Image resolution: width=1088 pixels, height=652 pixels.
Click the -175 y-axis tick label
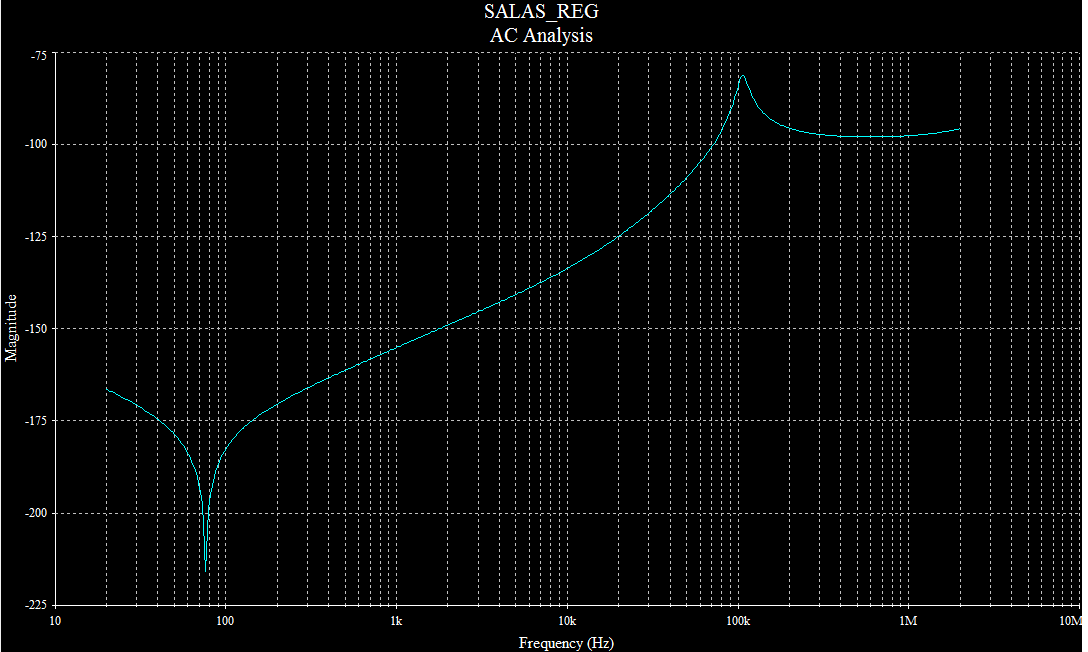(36, 421)
